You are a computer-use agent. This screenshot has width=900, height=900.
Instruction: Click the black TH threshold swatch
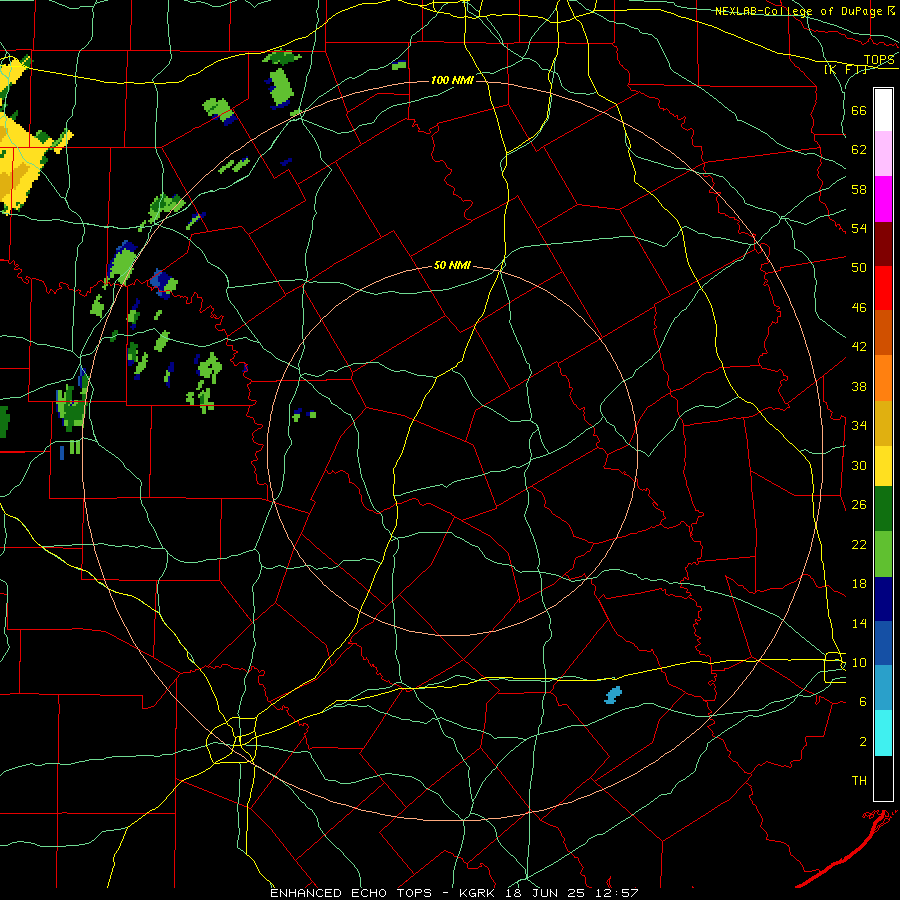pyautogui.click(x=883, y=778)
